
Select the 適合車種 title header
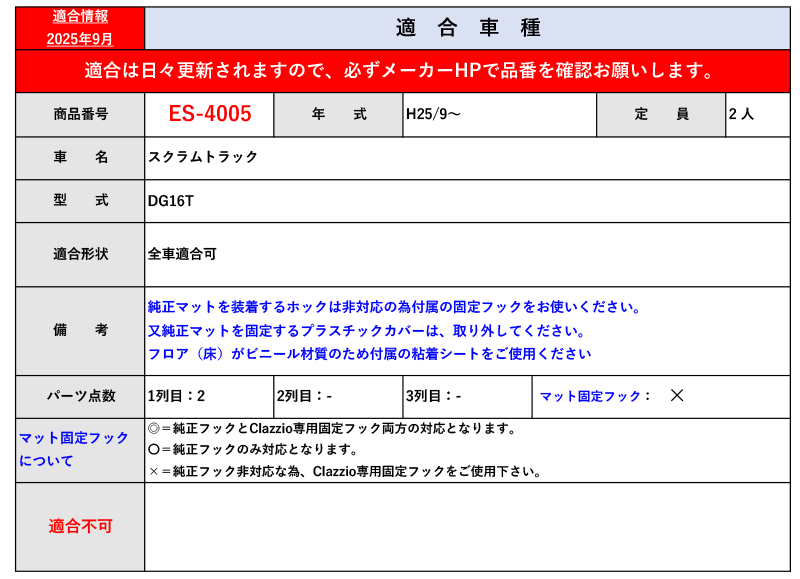point(467,28)
